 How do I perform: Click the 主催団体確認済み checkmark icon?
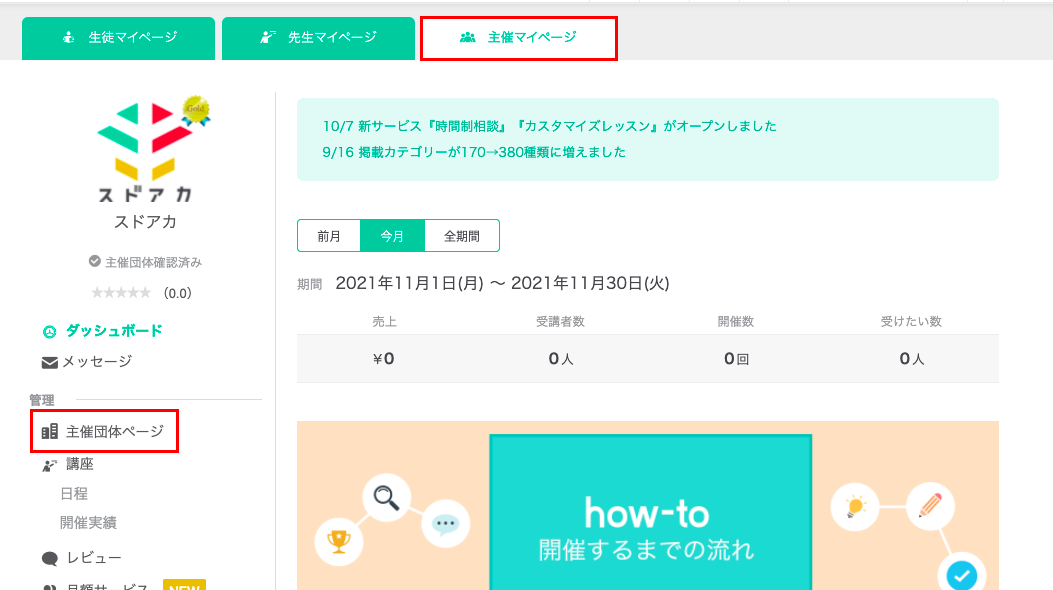(x=95, y=261)
